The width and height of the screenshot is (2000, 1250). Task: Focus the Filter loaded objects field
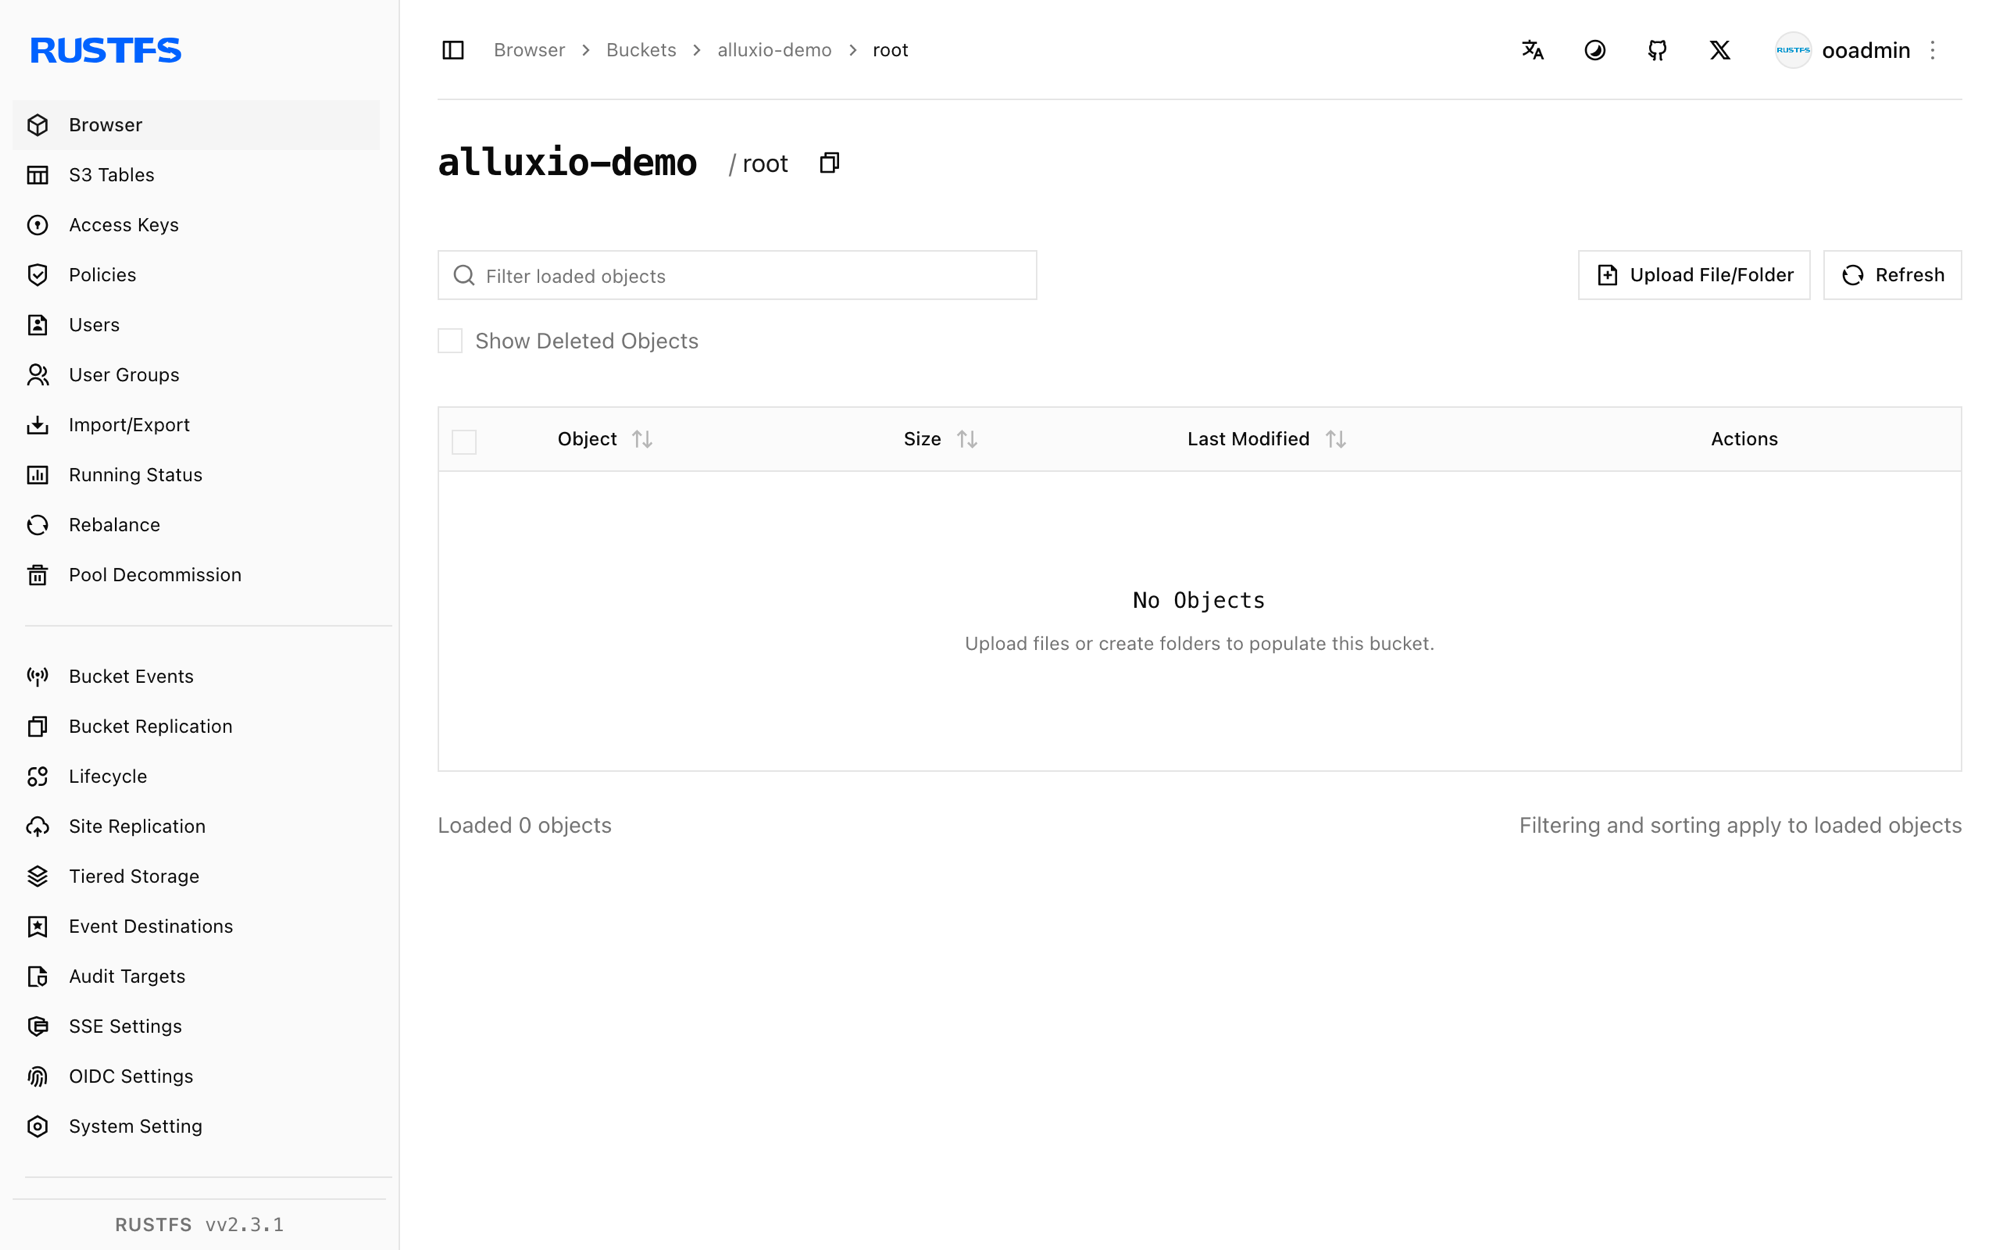pos(737,275)
